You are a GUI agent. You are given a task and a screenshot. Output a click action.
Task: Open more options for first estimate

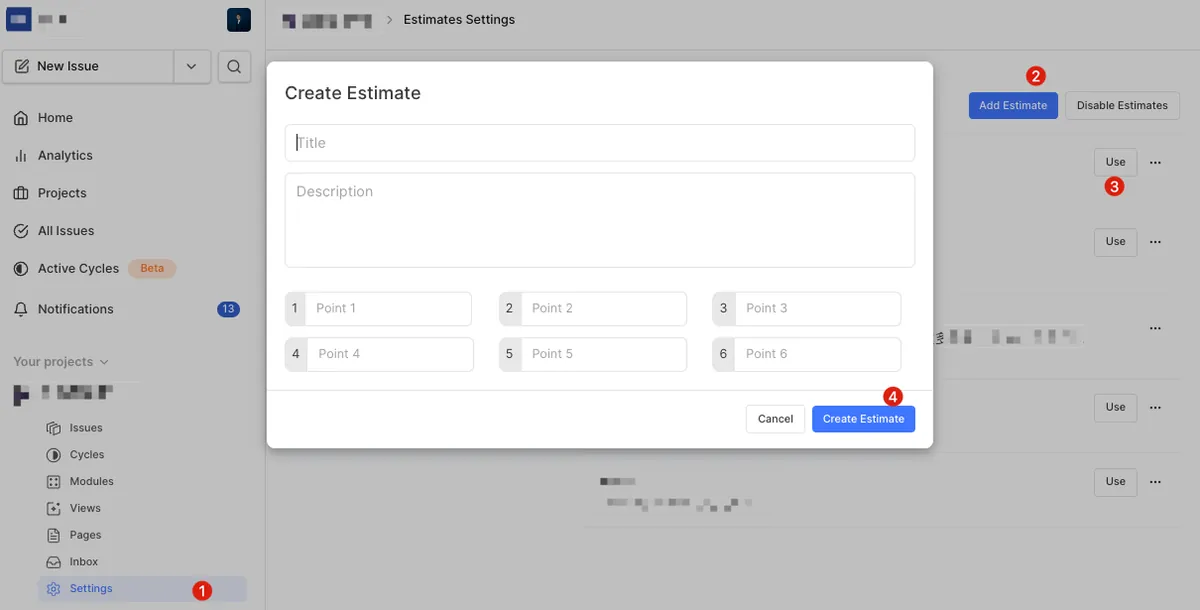[x=1155, y=162]
